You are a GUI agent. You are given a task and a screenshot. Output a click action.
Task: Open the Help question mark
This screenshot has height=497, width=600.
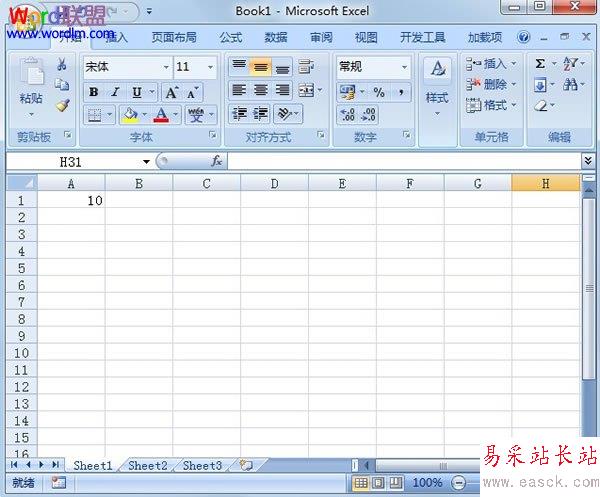[x=523, y=37]
